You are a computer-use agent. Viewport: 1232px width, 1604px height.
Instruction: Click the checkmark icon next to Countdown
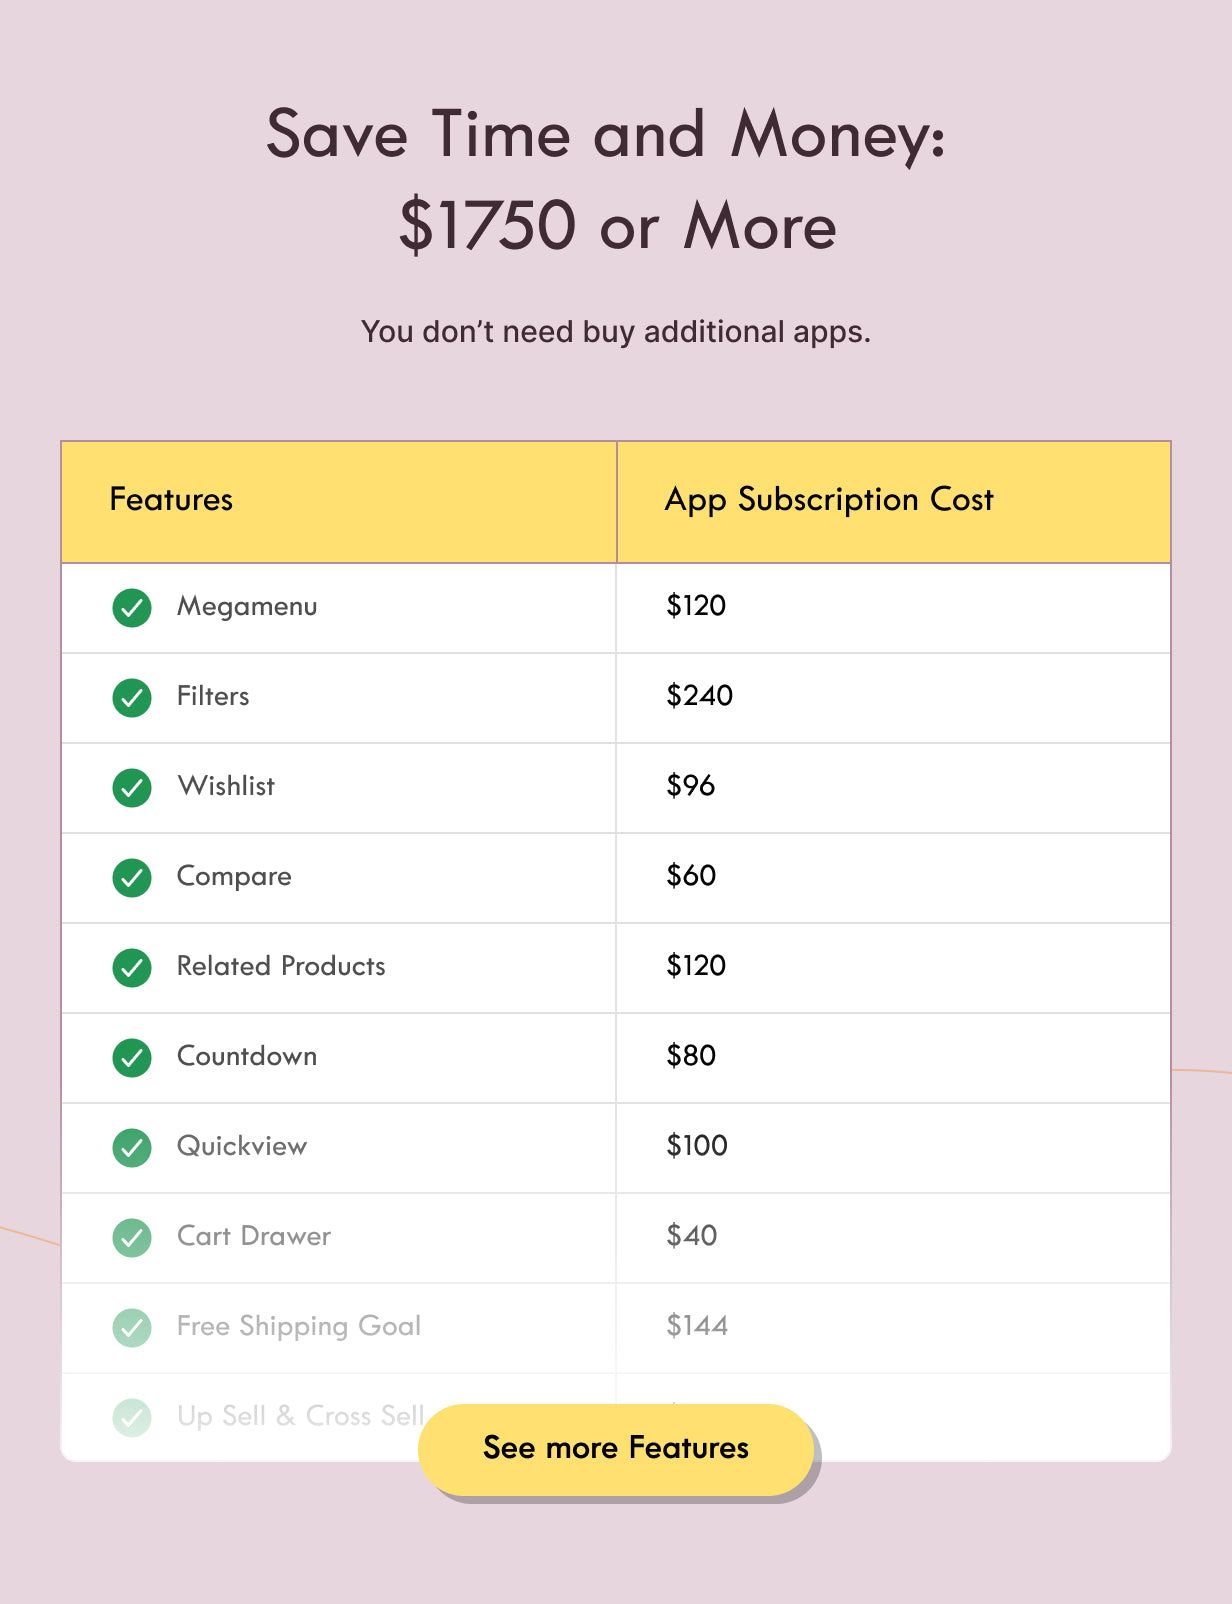(x=132, y=1057)
